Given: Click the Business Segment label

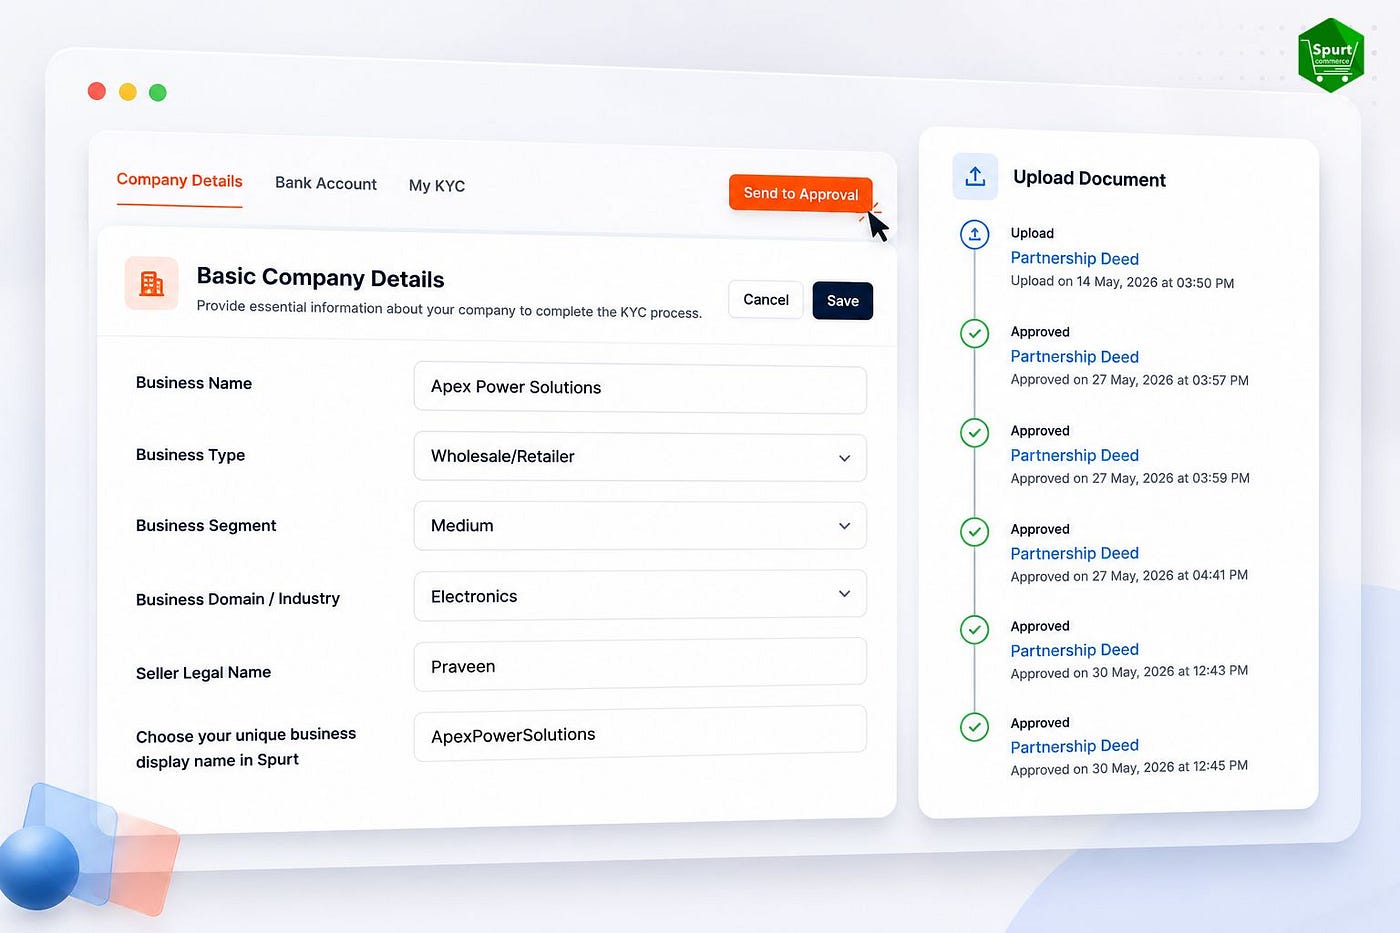Looking at the screenshot, I should point(206,525).
